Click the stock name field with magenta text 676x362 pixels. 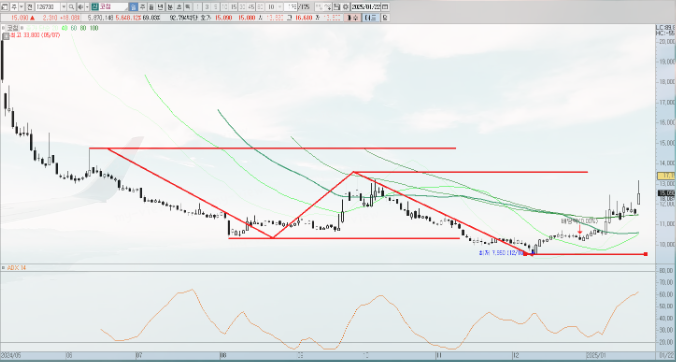[113, 6]
